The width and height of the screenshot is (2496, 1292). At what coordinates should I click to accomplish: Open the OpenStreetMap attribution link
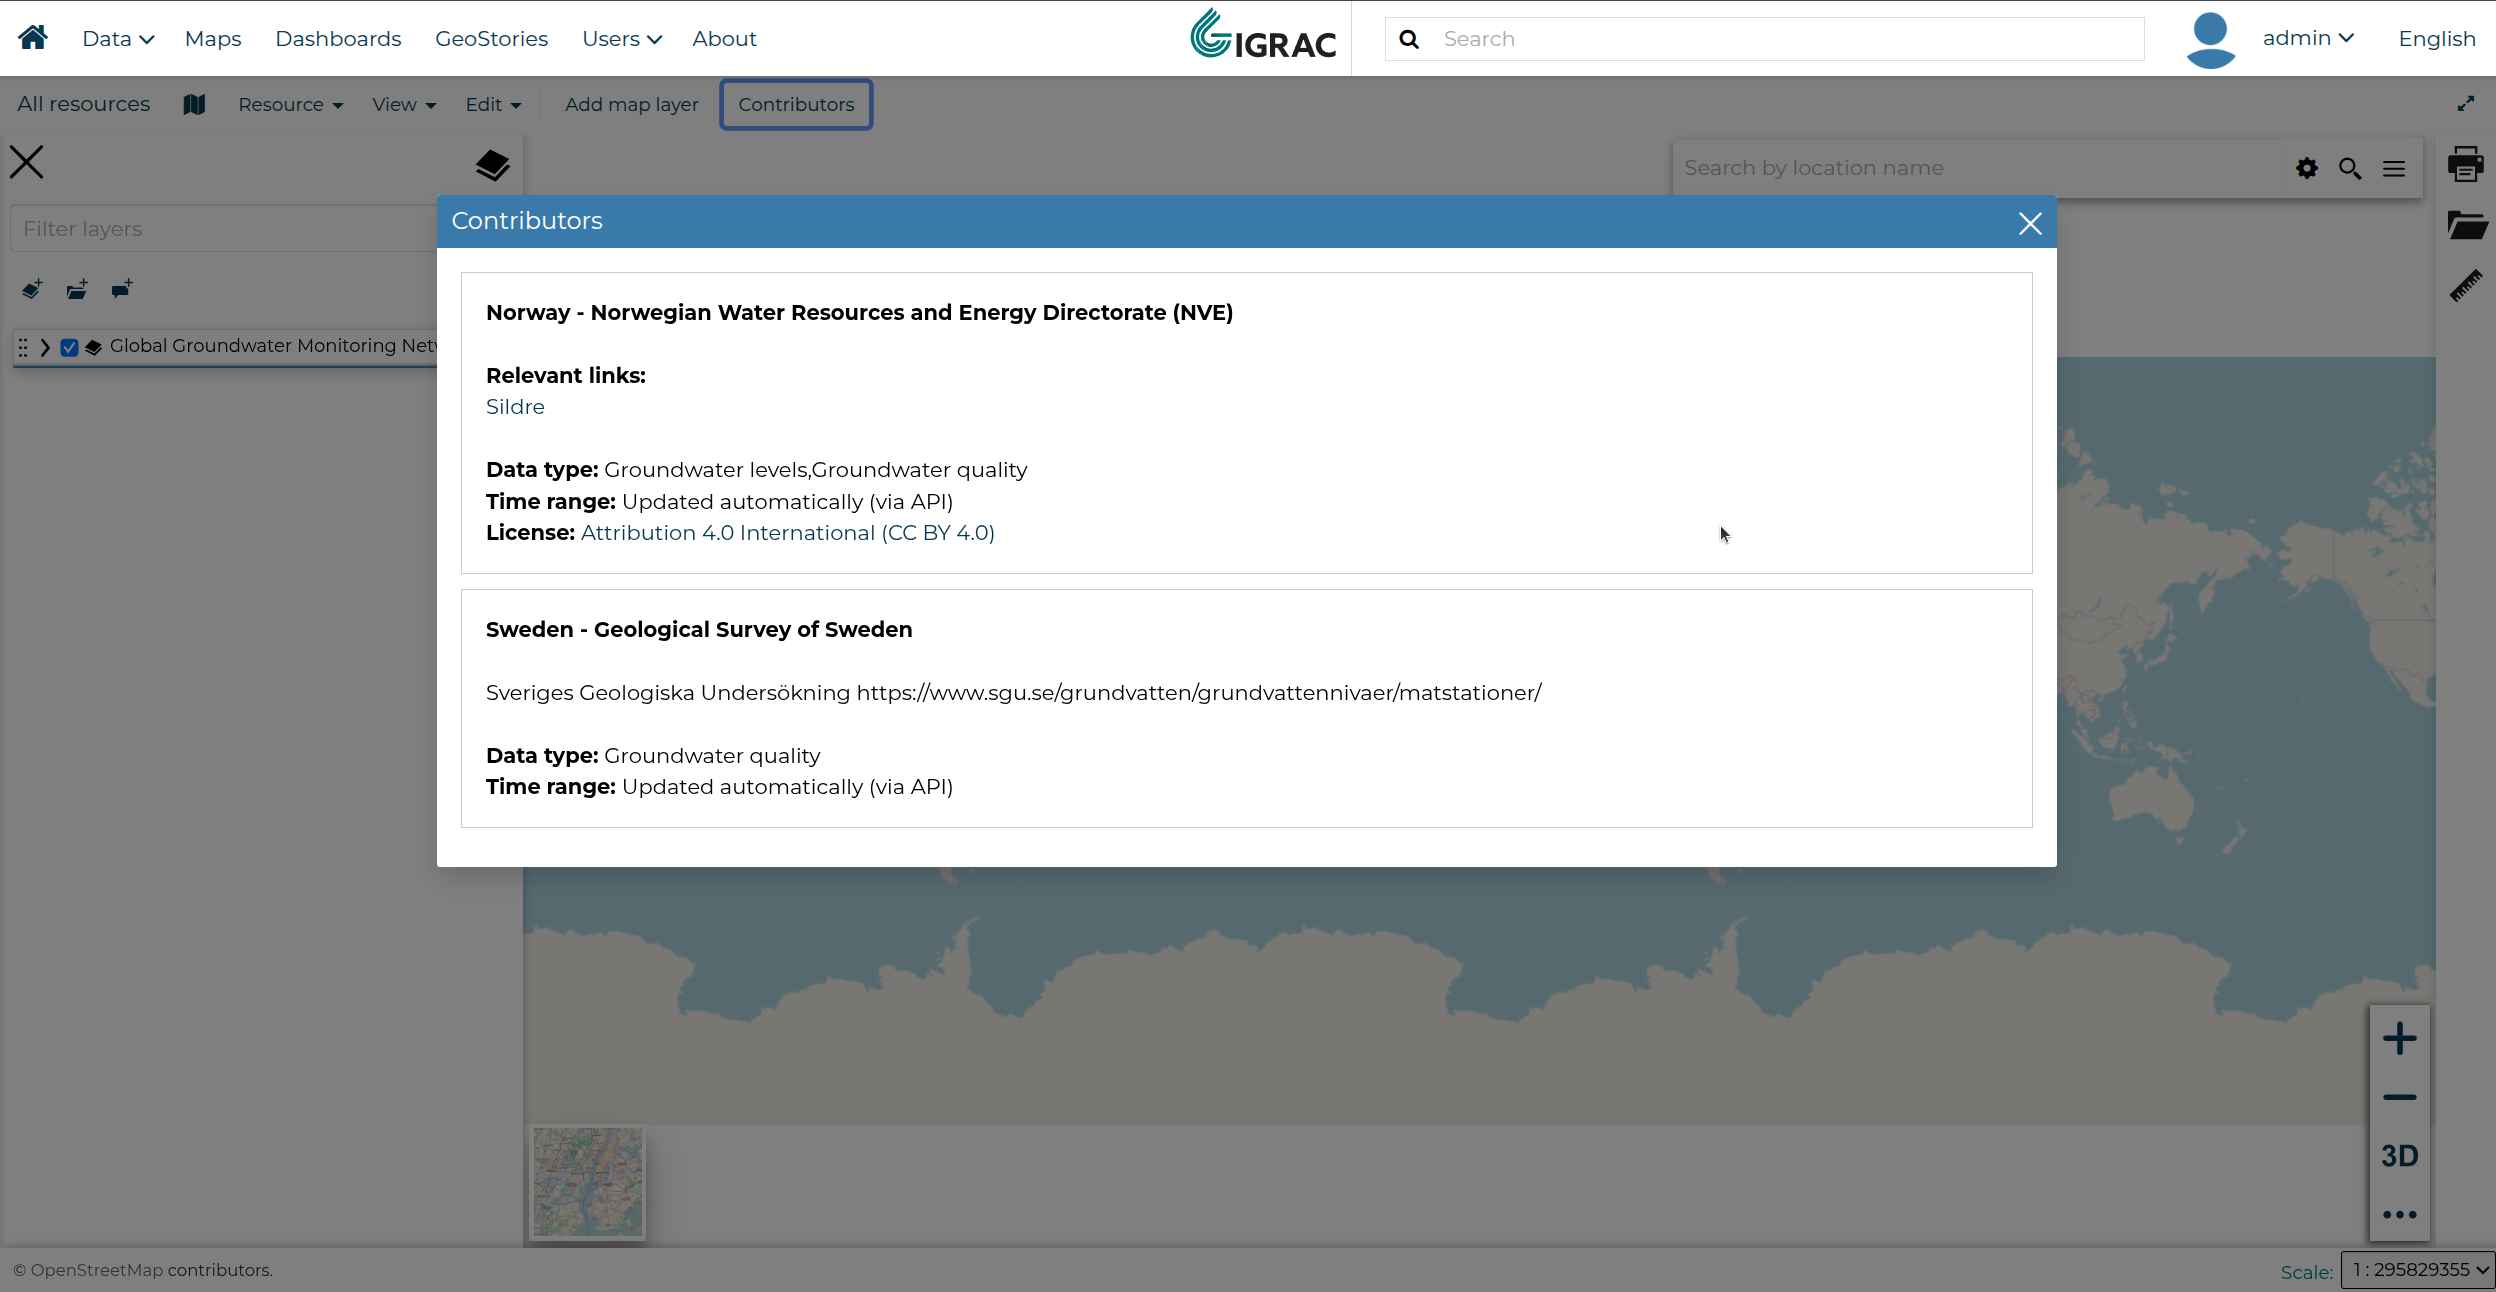point(96,1270)
